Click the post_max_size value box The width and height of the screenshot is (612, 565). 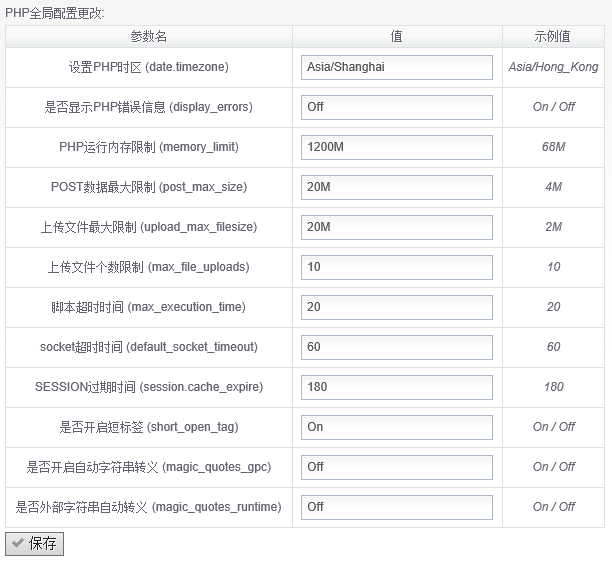pos(396,187)
